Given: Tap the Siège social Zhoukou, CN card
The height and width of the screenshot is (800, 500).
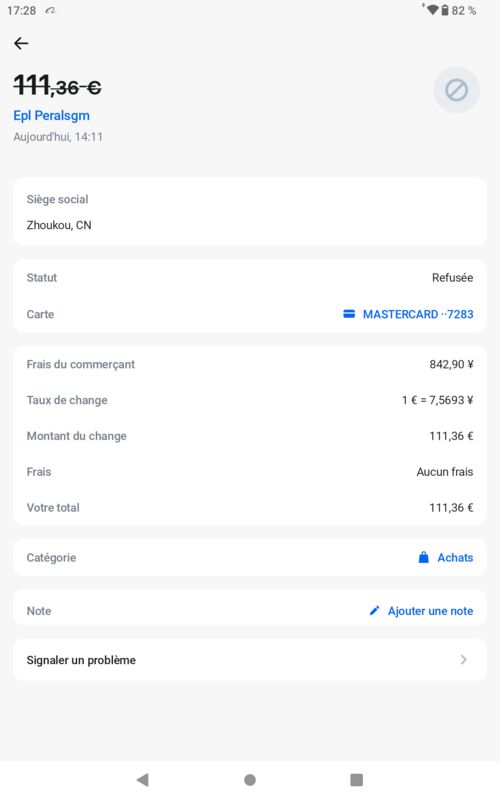Looking at the screenshot, I should [x=249, y=212].
